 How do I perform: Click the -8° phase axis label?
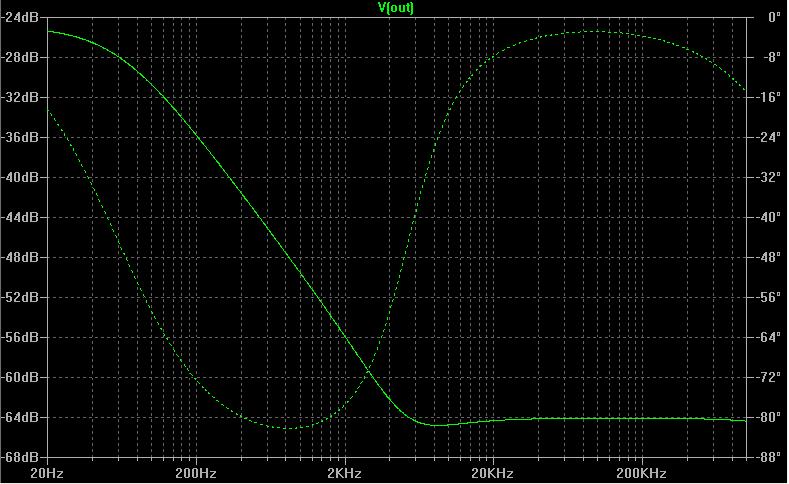(x=770, y=57)
